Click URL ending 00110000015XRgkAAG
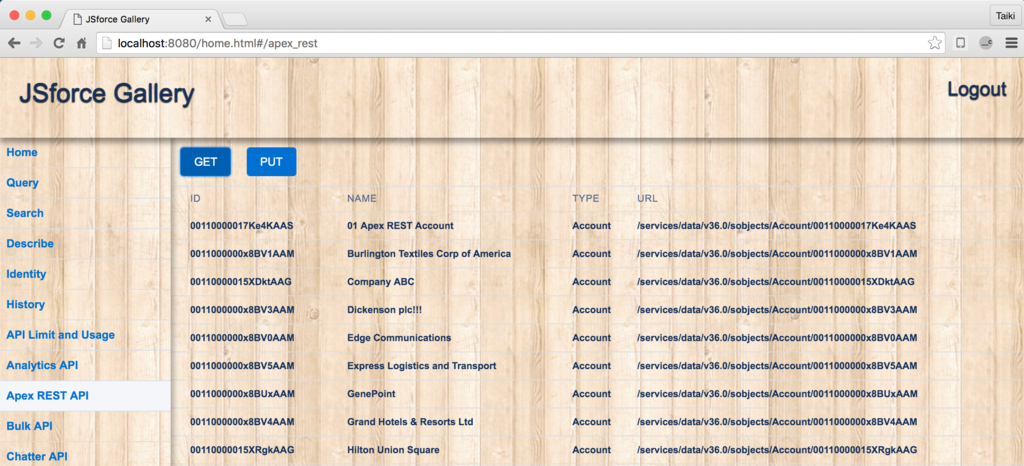 click(777, 450)
